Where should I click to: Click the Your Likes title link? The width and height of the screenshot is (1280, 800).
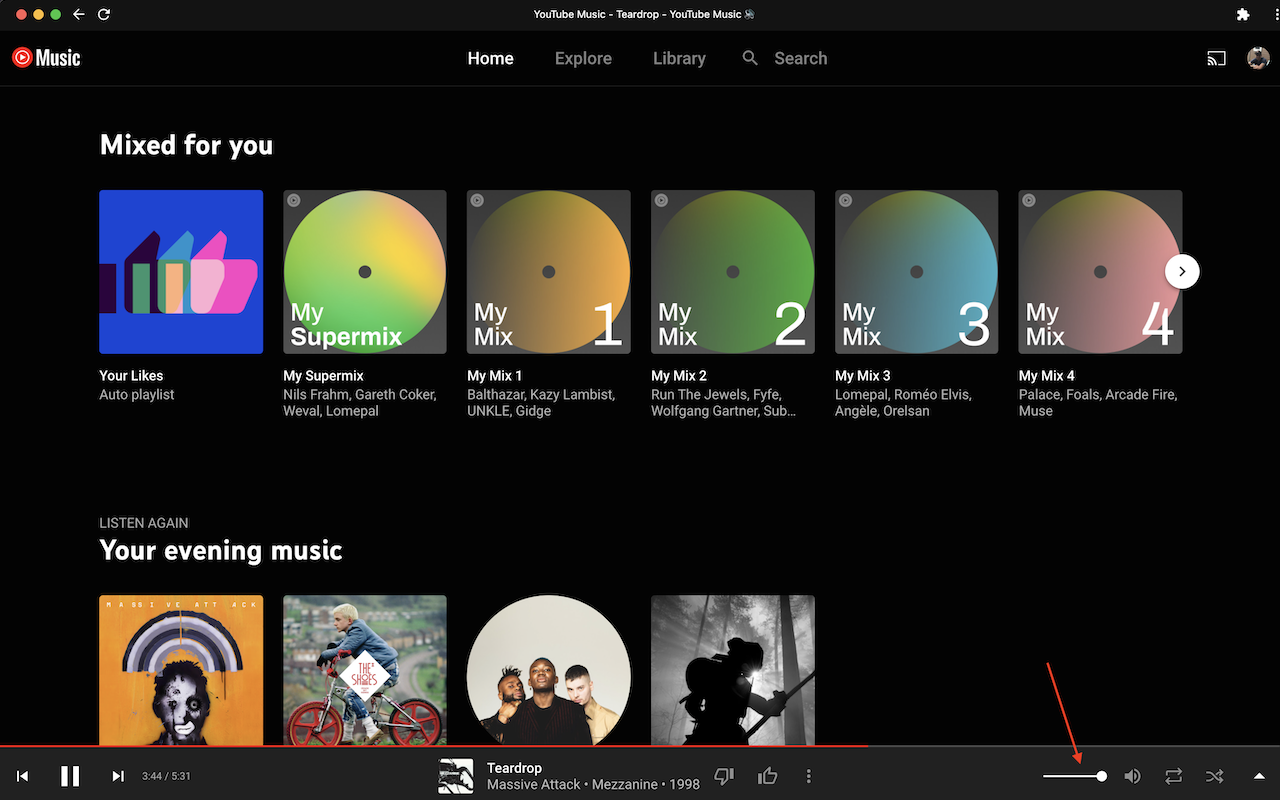tap(131, 376)
